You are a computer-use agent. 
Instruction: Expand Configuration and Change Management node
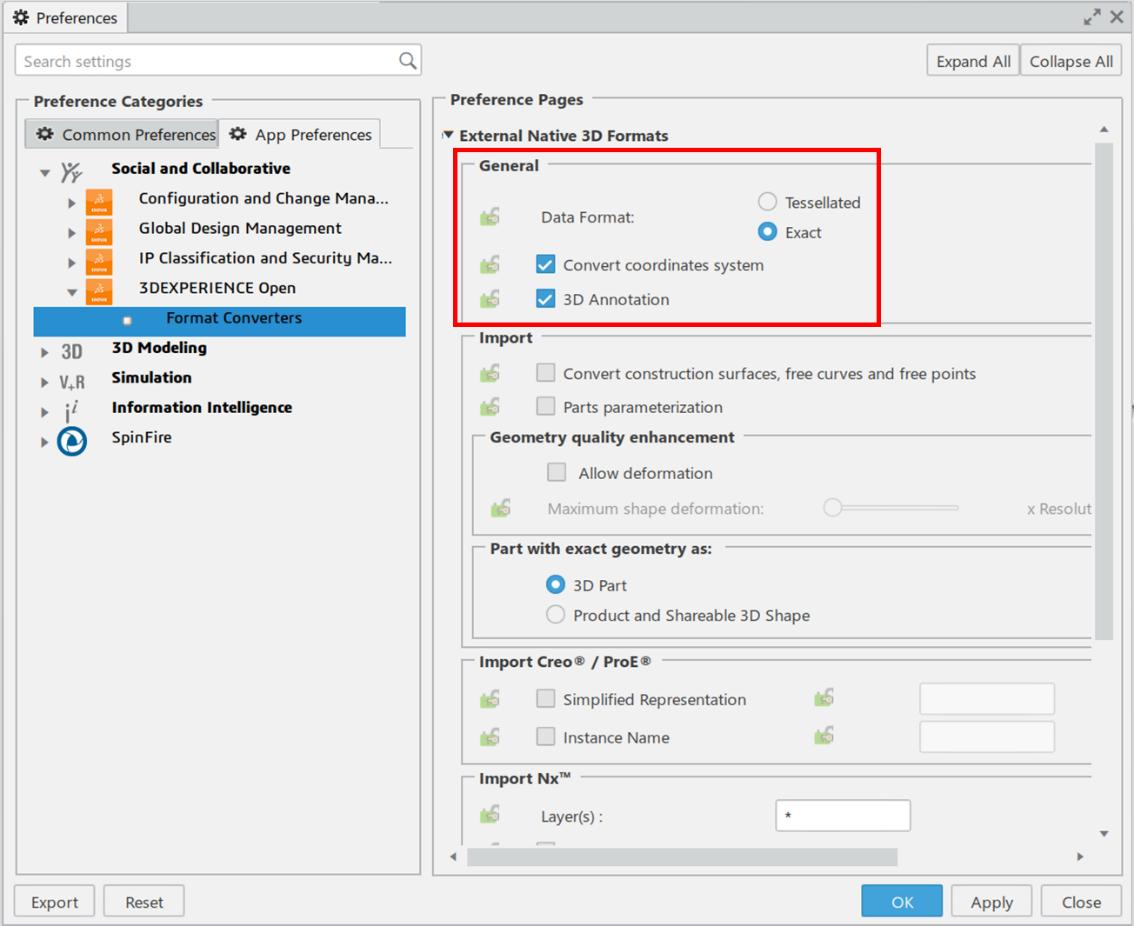point(72,203)
